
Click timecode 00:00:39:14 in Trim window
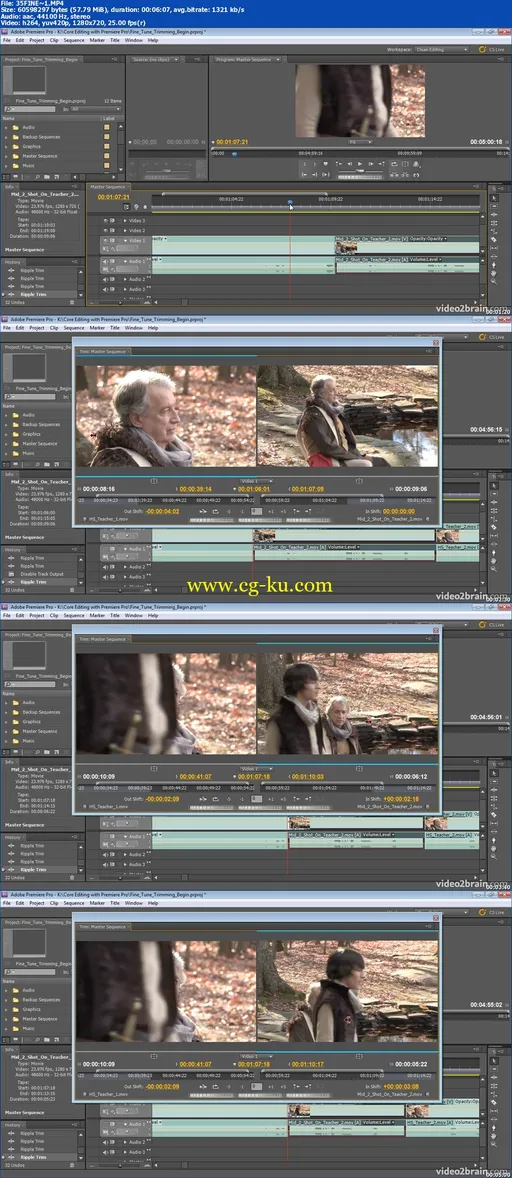point(195,489)
